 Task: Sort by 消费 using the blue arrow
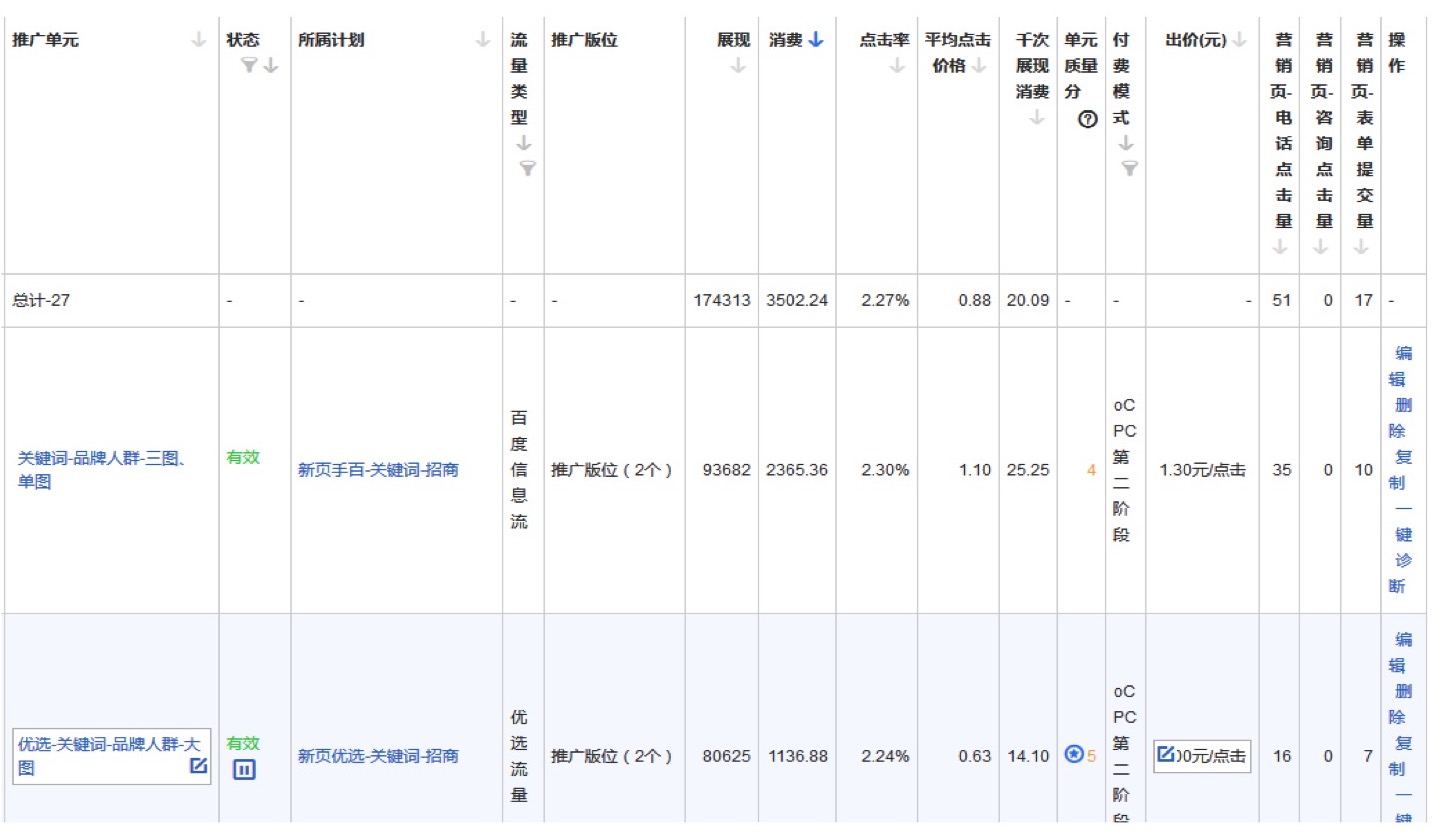click(x=816, y=41)
